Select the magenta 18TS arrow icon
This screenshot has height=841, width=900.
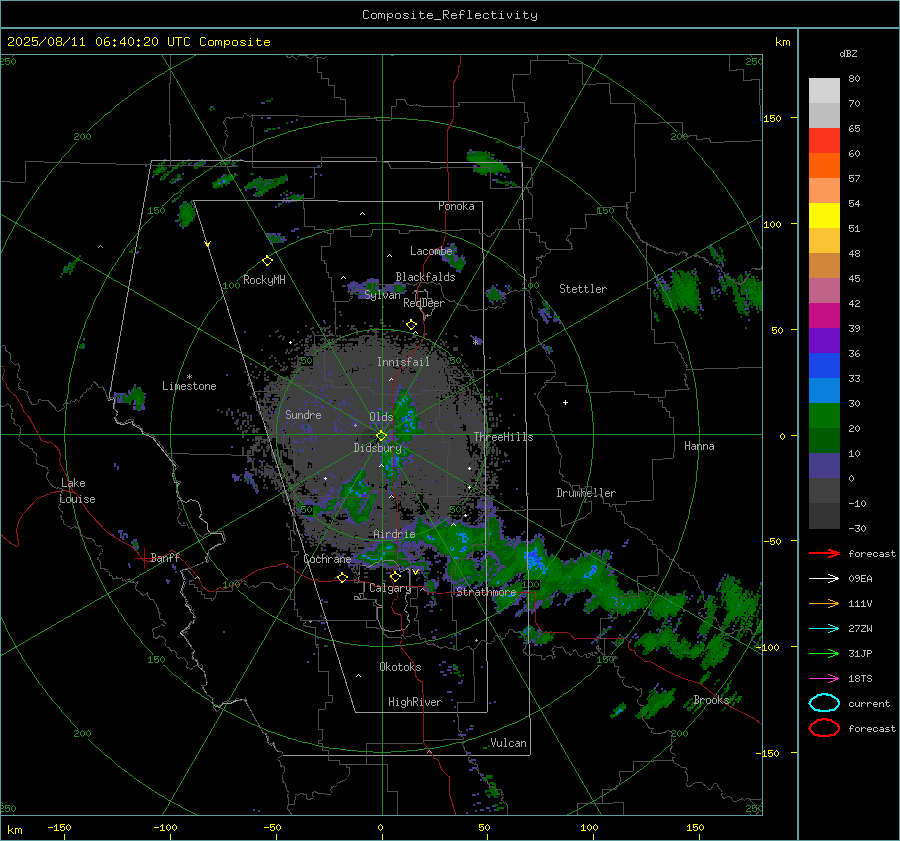824,679
